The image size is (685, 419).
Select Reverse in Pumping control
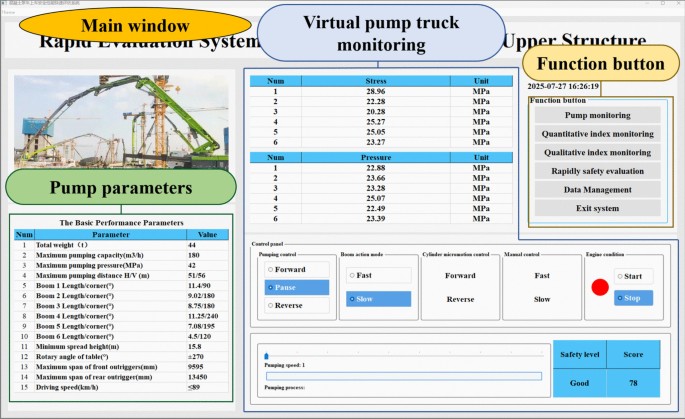[x=297, y=305]
